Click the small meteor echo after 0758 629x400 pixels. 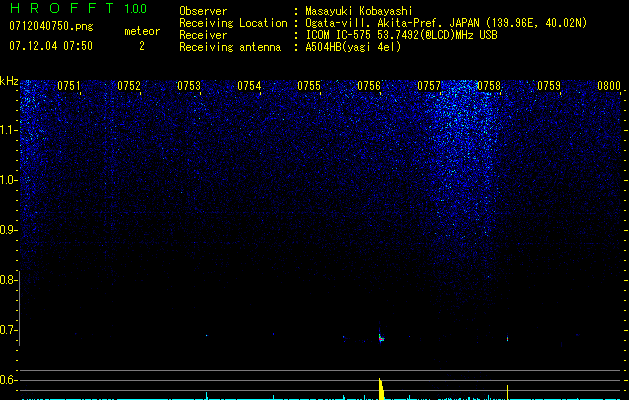pyautogui.click(x=507, y=338)
